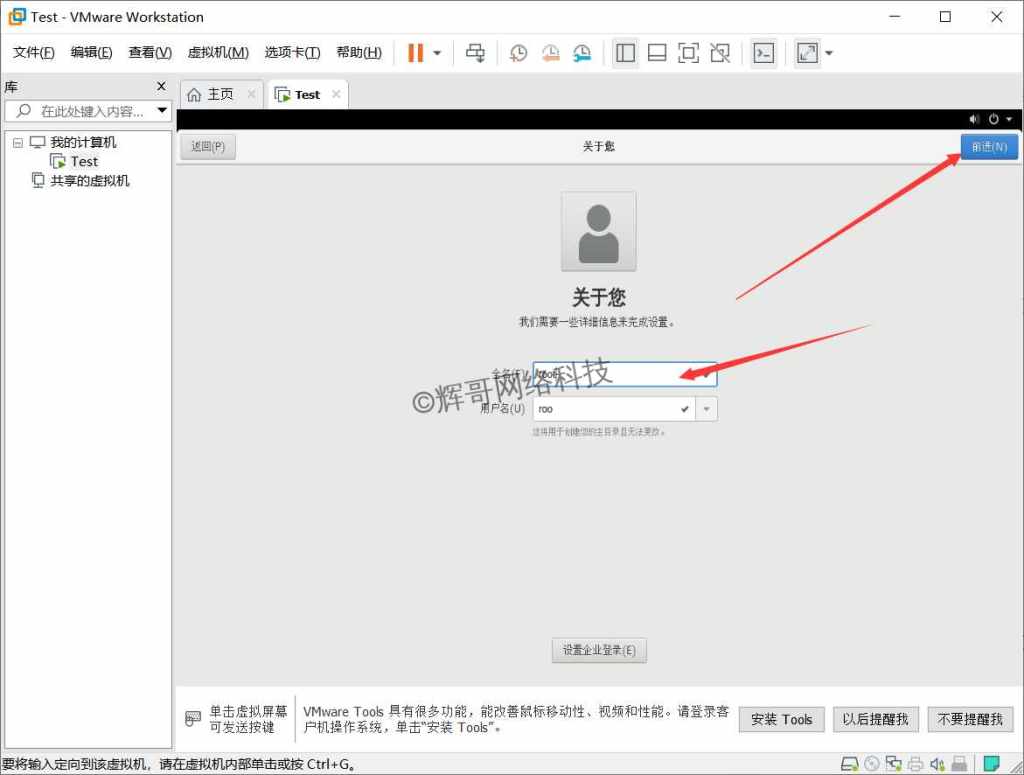This screenshot has width=1024, height=775.
Task: Open the console view icon
Action: click(x=763, y=53)
